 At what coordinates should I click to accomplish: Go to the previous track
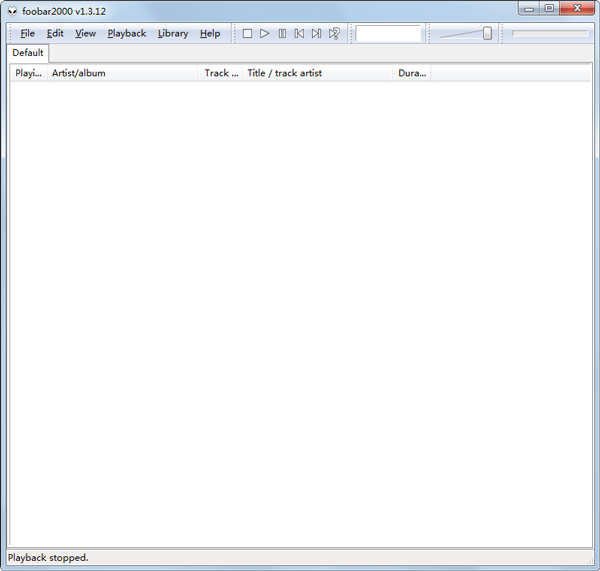click(299, 34)
